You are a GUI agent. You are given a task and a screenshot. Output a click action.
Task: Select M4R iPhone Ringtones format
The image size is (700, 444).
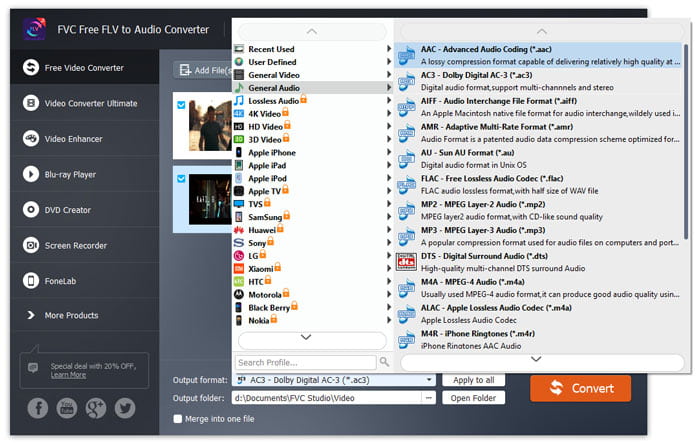(538, 340)
